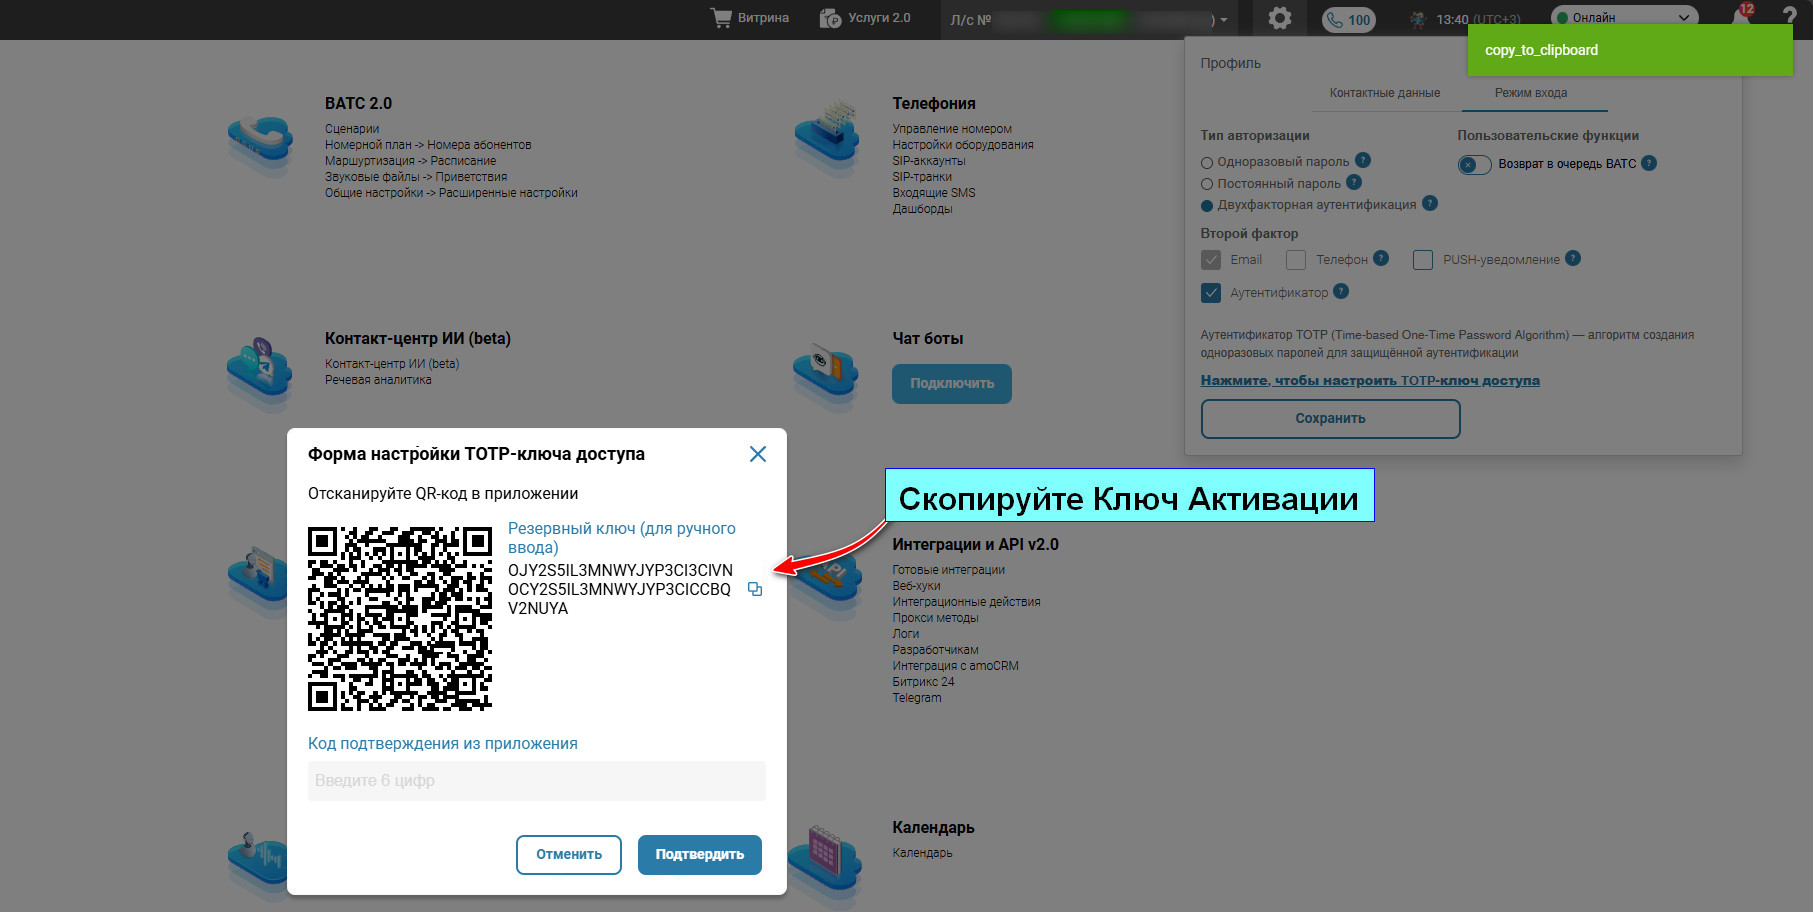Viewport: 1813px width, 912px height.
Task: Open Битрикс 24 integration link
Action: 923,682
